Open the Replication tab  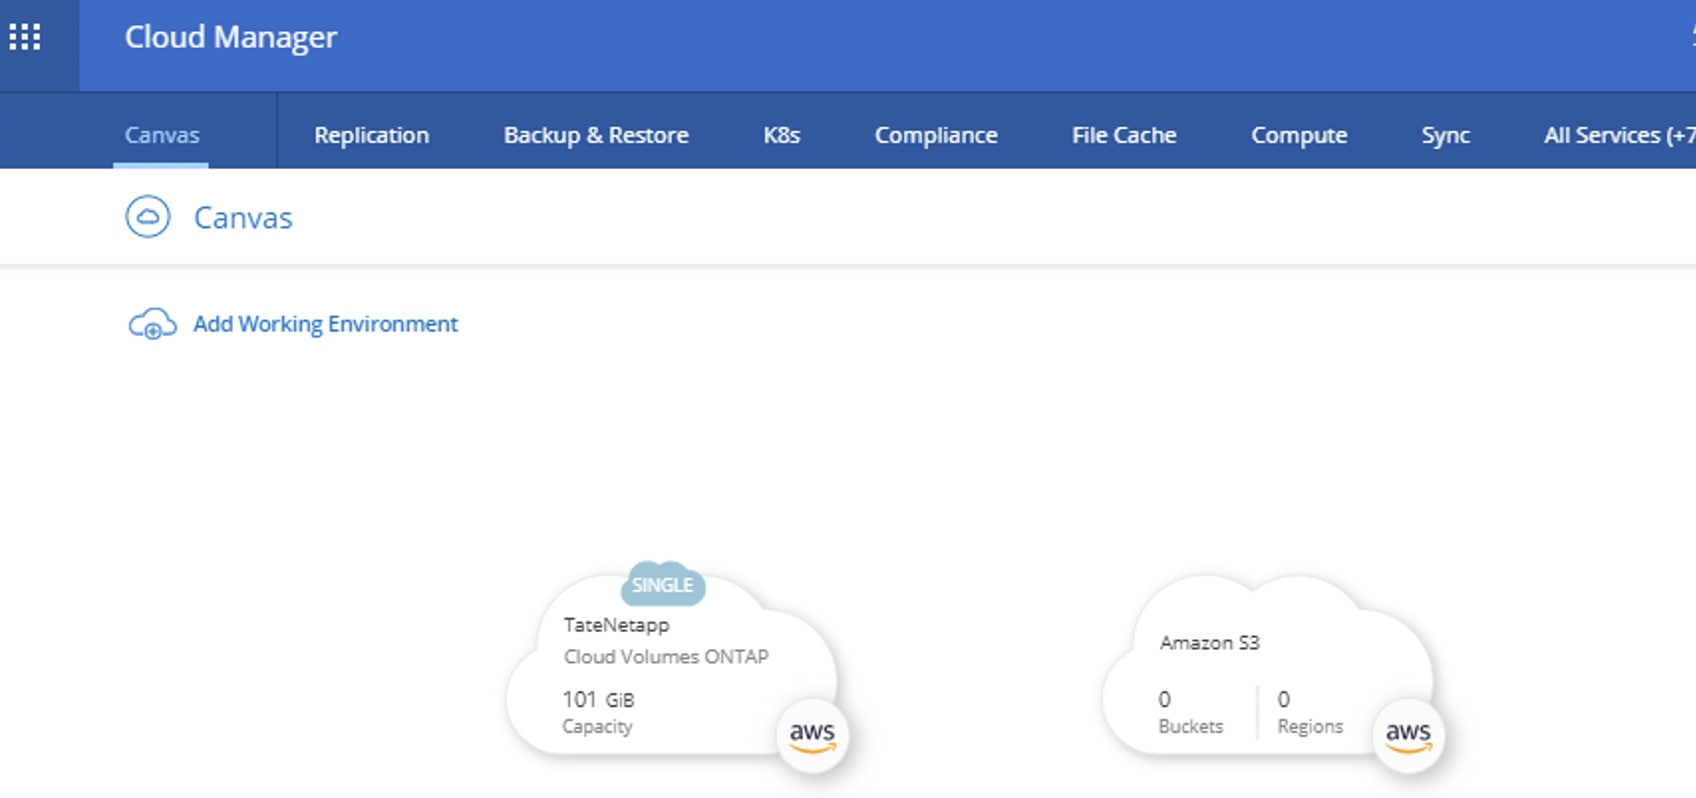pyautogui.click(x=371, y=135)
